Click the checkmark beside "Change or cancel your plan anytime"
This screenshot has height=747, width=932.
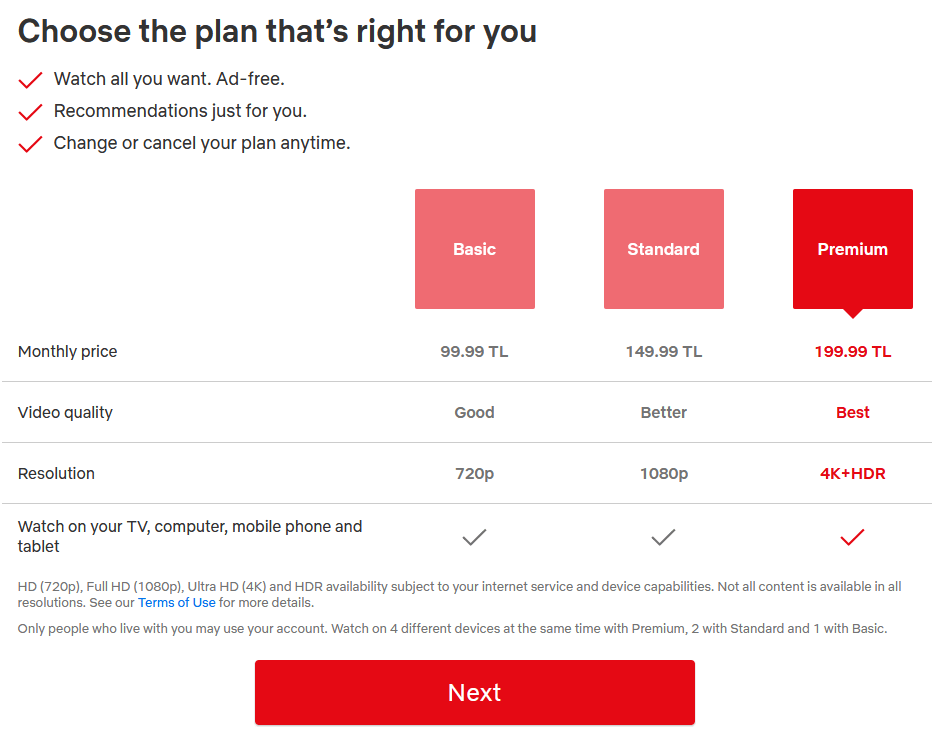pyautogui.click(x=30, y=143)
